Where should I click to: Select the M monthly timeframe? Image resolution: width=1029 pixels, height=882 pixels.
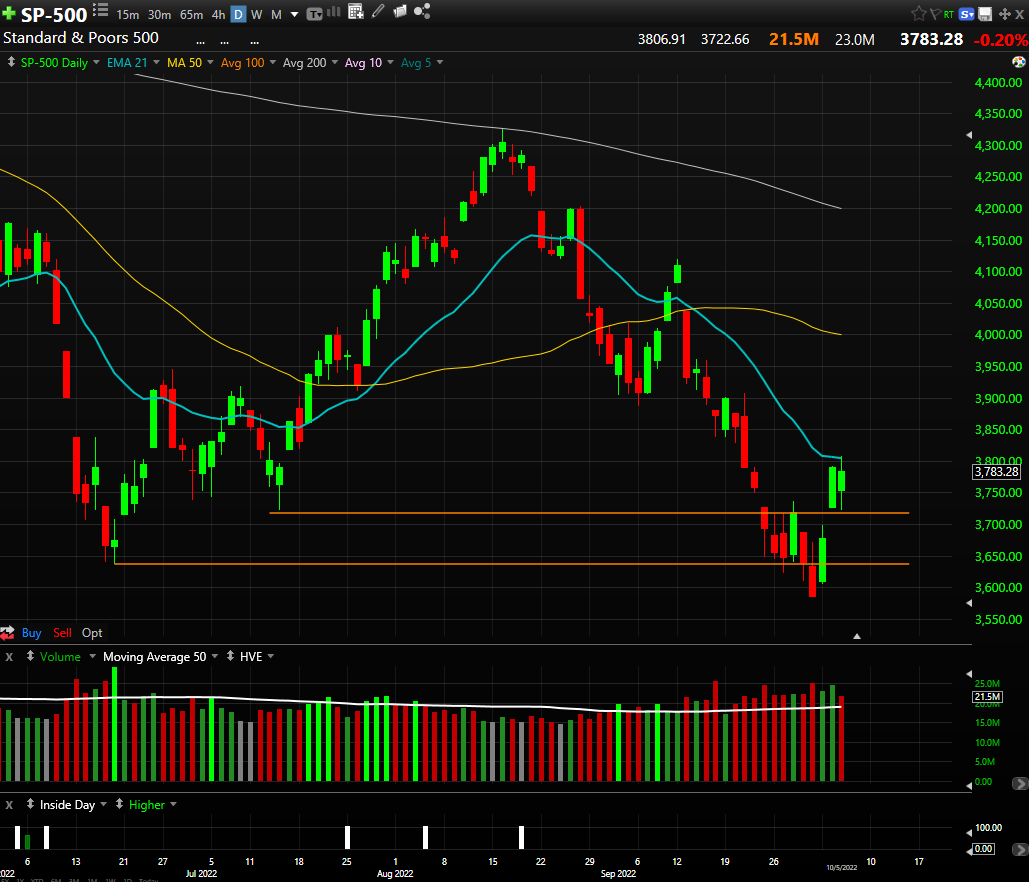point(276,14)
